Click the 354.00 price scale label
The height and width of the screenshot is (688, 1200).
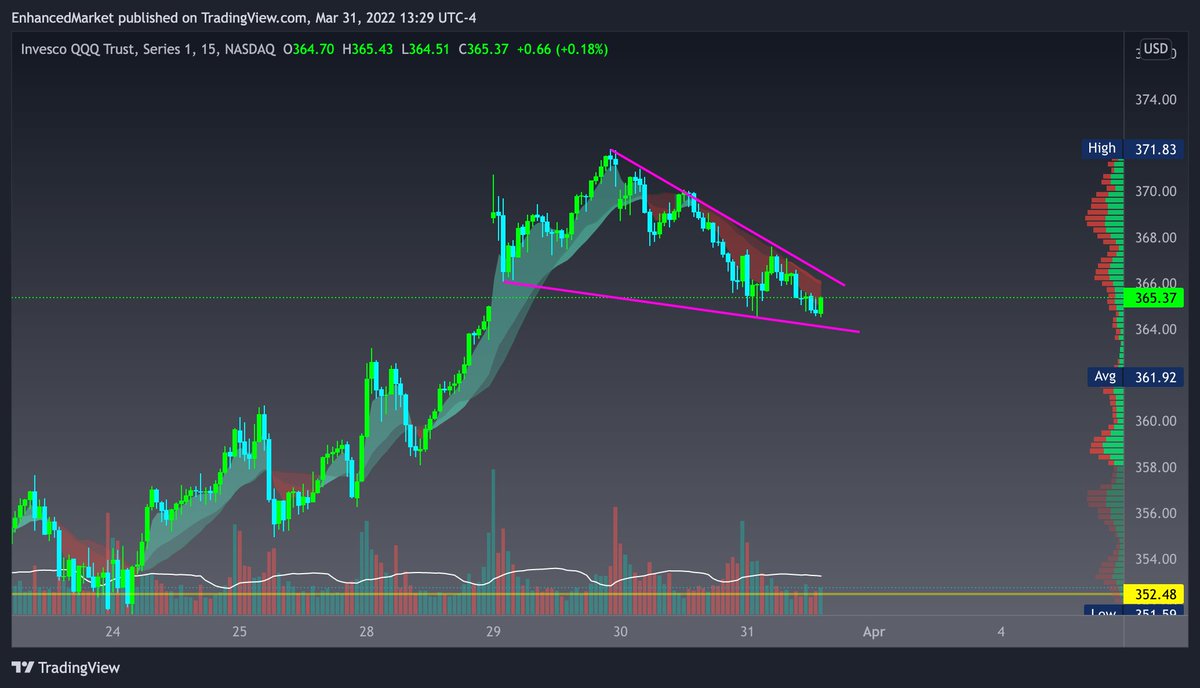(x=1154, y=559)
